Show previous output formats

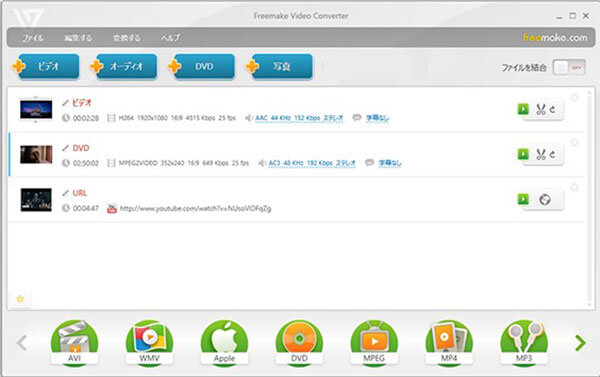pyautogui.click(x=22, y=343)
